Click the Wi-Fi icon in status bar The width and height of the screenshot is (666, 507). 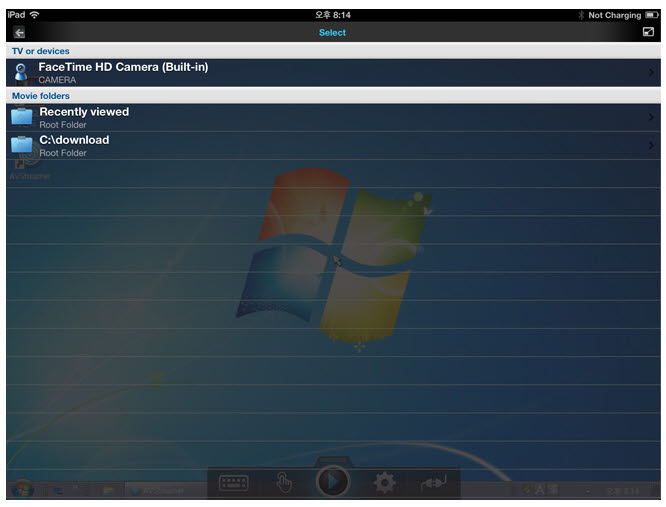pos(34,15)
